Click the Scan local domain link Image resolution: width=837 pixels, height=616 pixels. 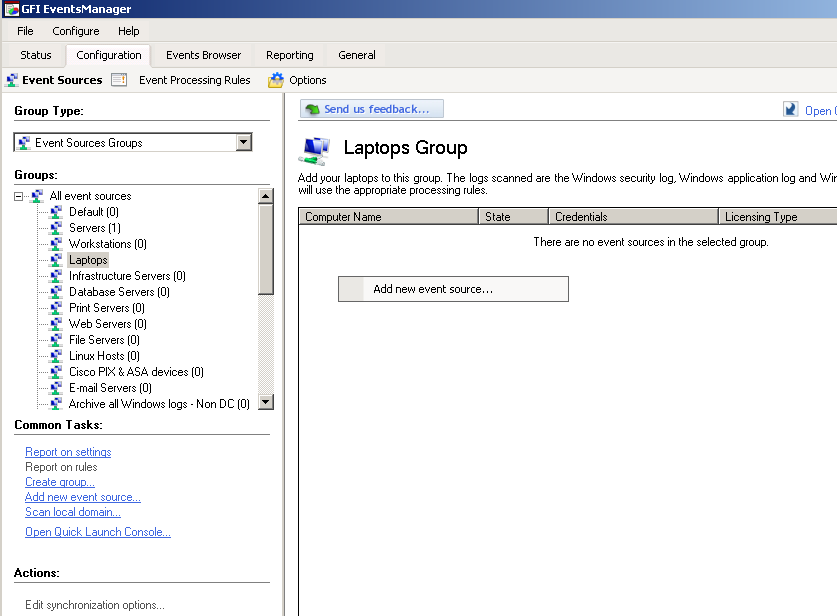coord(73,512)
